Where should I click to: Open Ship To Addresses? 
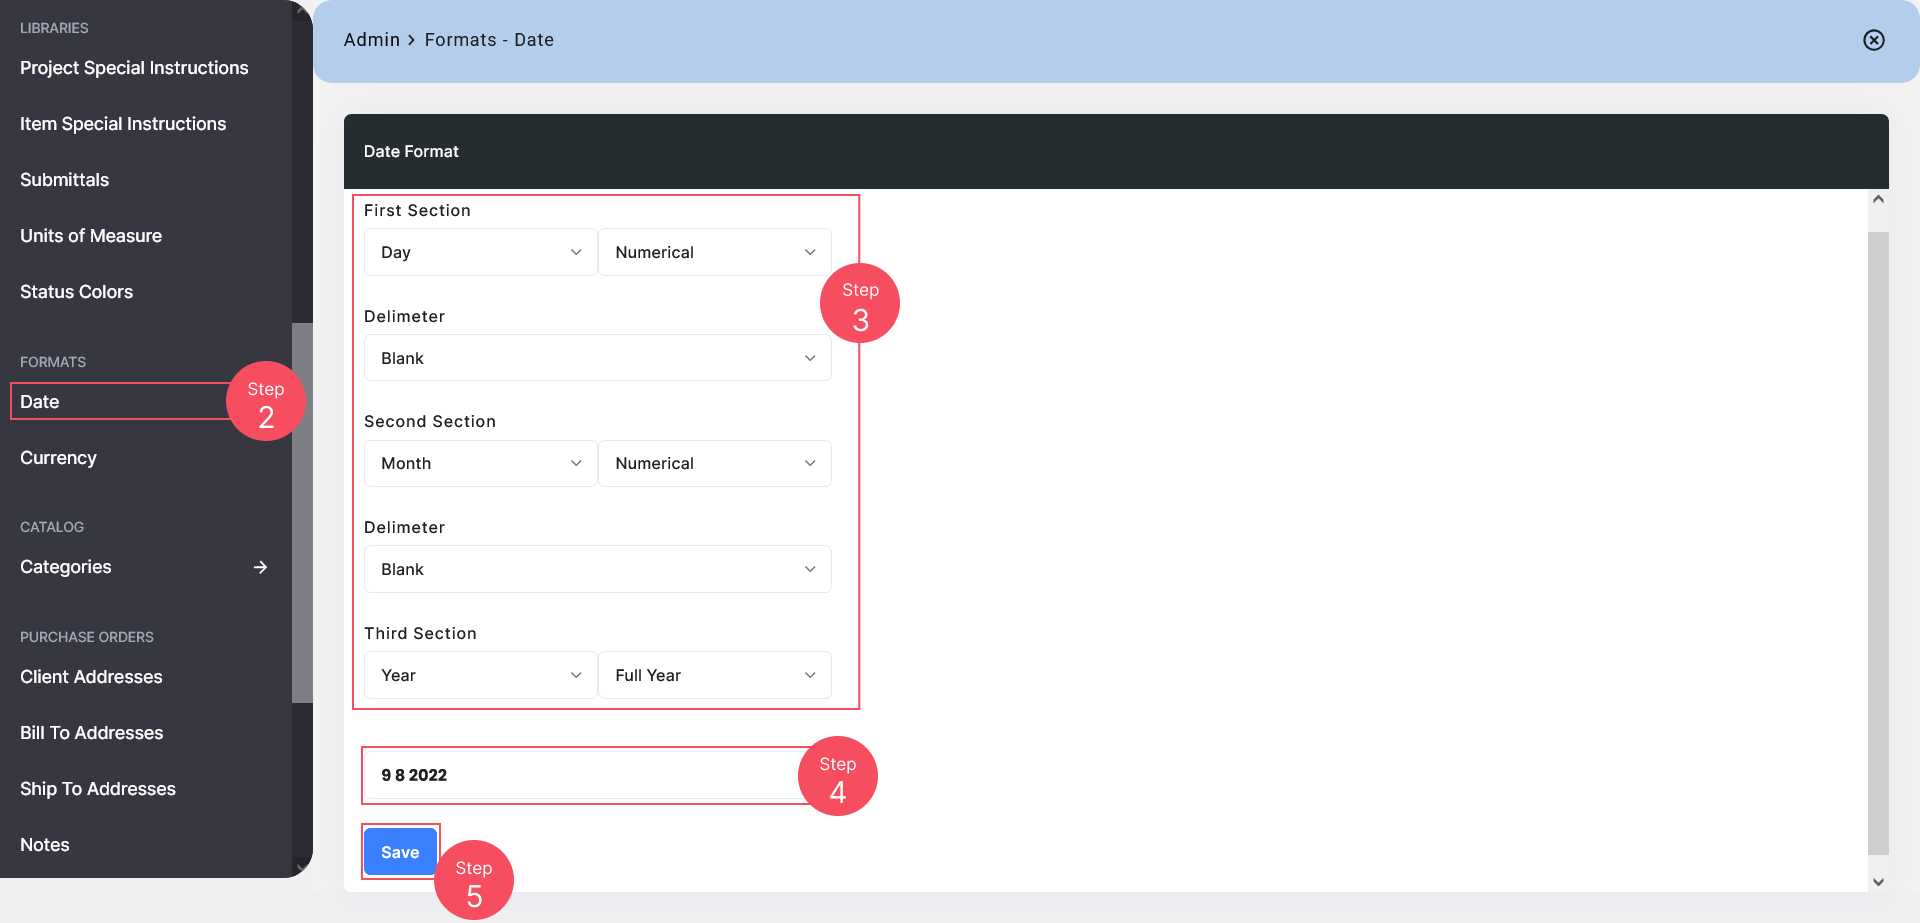98,789
